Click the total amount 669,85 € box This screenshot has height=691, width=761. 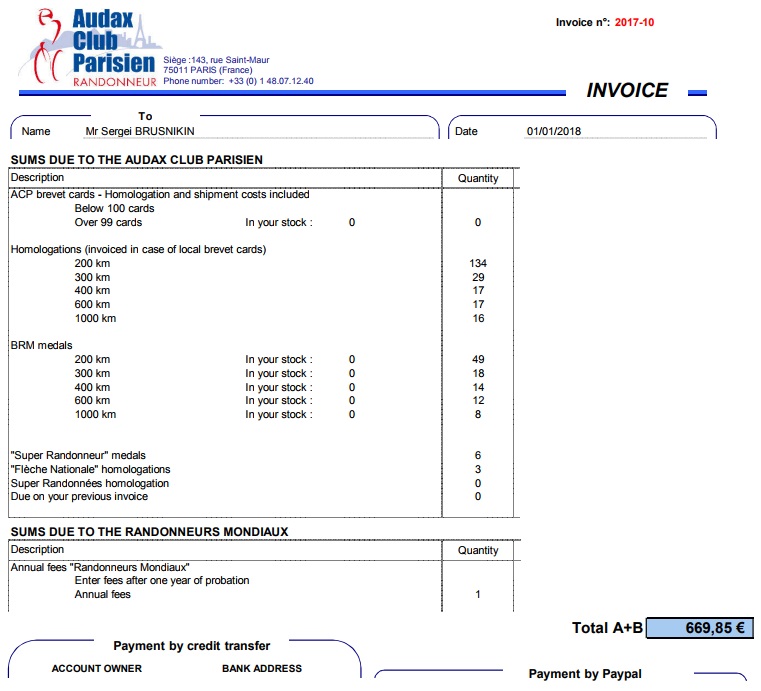pos(699,628)
